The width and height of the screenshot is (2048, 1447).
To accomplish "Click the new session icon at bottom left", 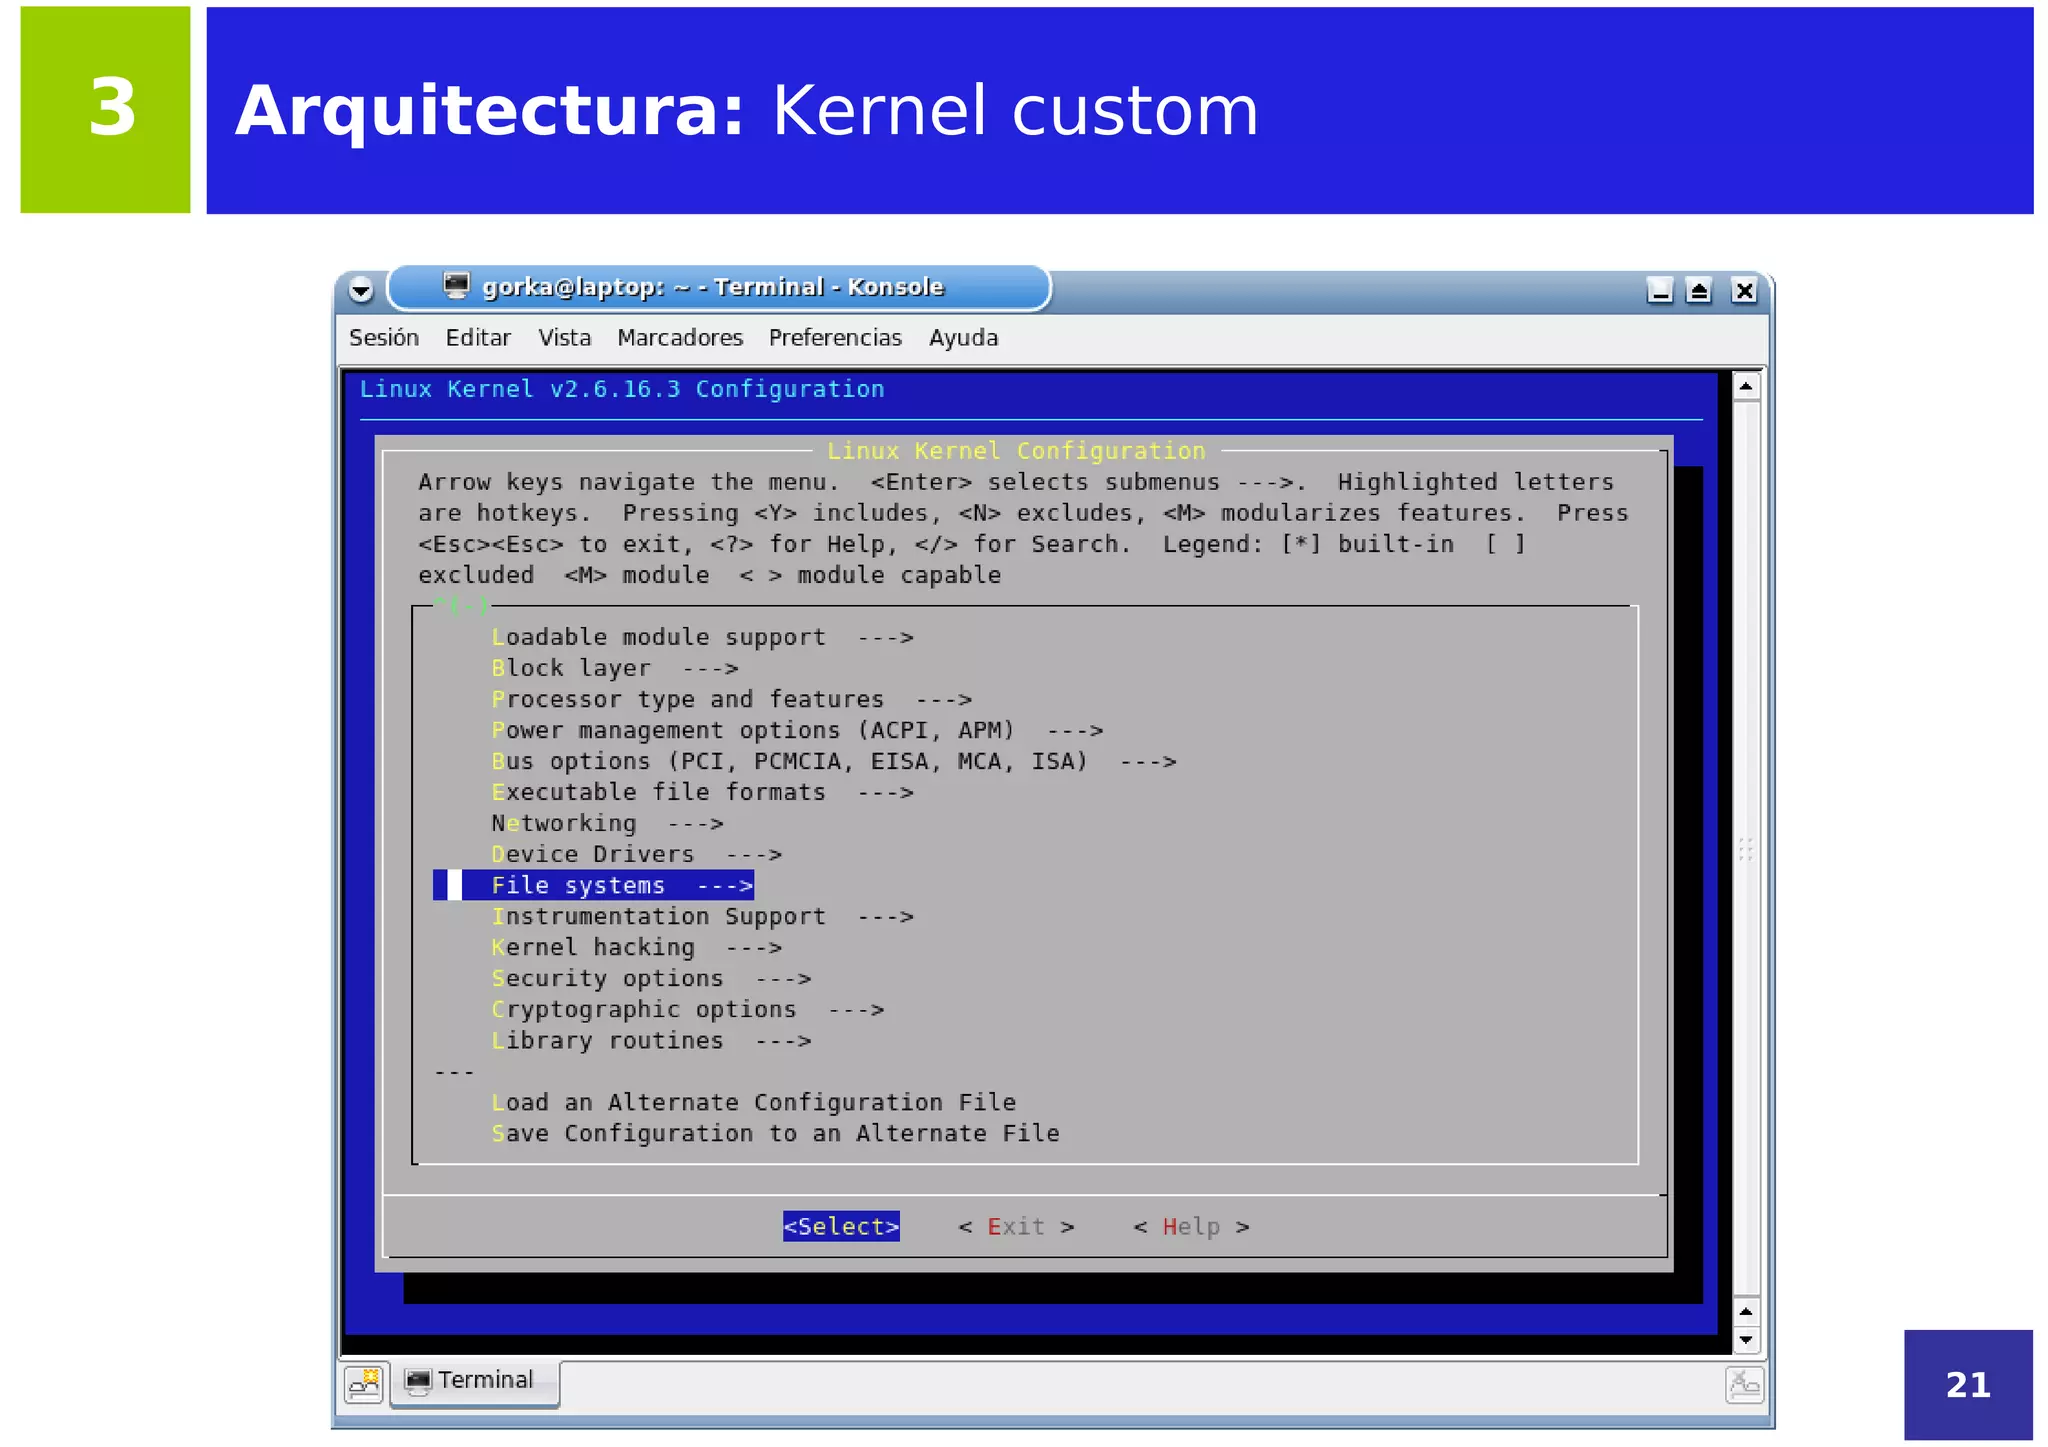I will (x=364, y=1384).
